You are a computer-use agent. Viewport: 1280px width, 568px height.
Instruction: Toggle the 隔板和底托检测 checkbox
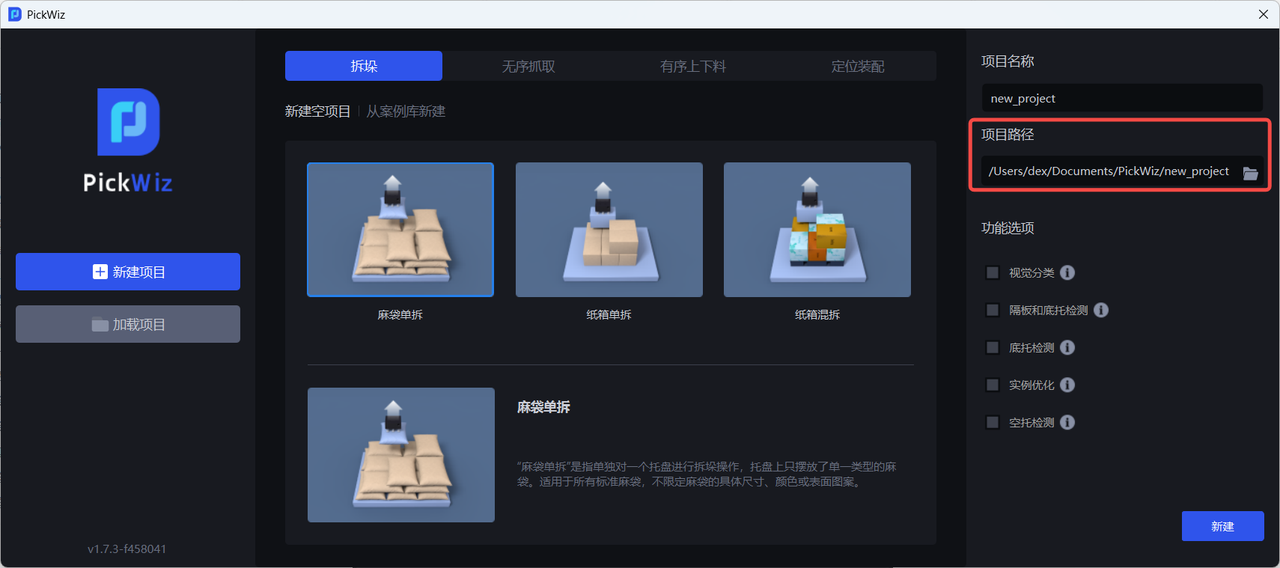[992, 310]
